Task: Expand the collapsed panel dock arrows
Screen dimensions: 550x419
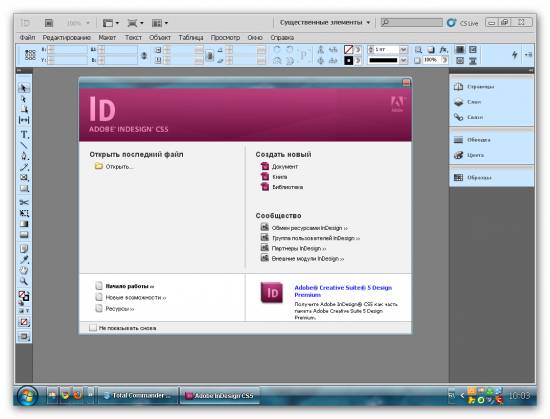Action: coord(531,70)
